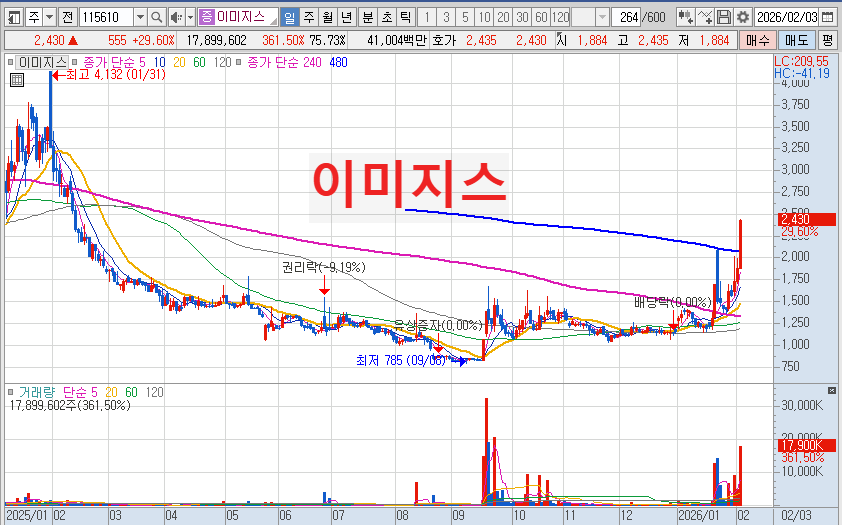Click the candle count field 264

click(x=626, y=18)
